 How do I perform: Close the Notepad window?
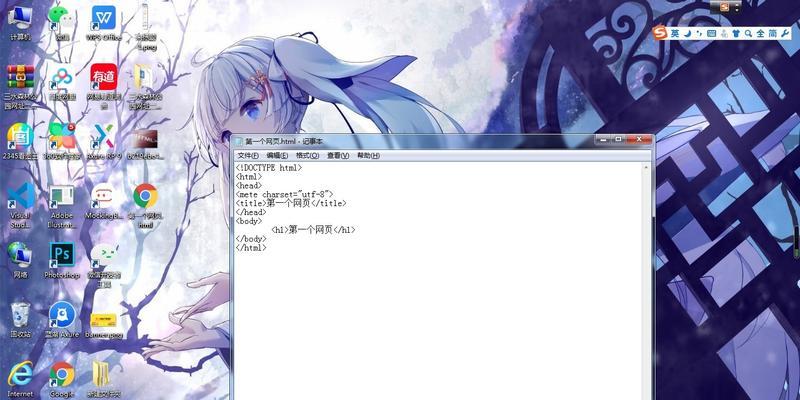coord(638,139)
